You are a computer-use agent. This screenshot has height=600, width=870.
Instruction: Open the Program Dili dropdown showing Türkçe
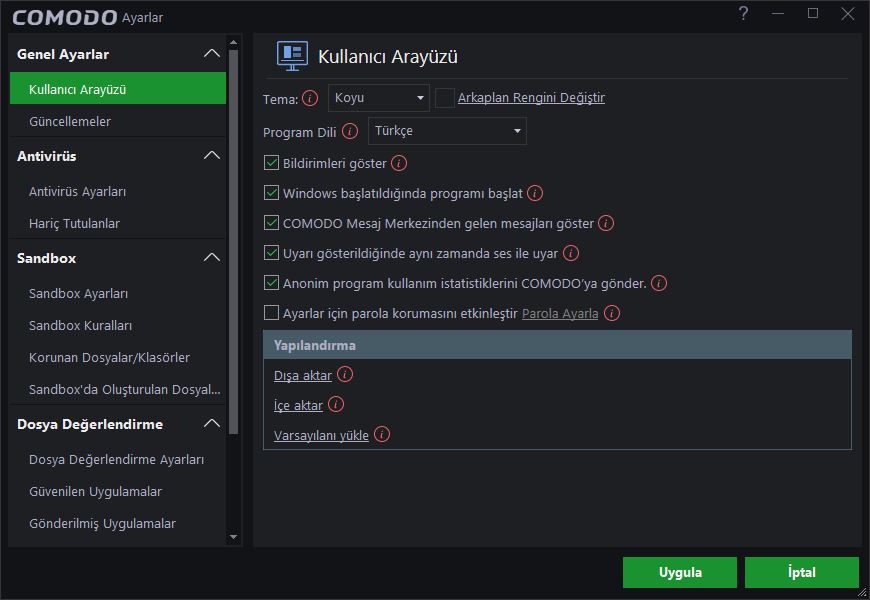click(447, 131)
